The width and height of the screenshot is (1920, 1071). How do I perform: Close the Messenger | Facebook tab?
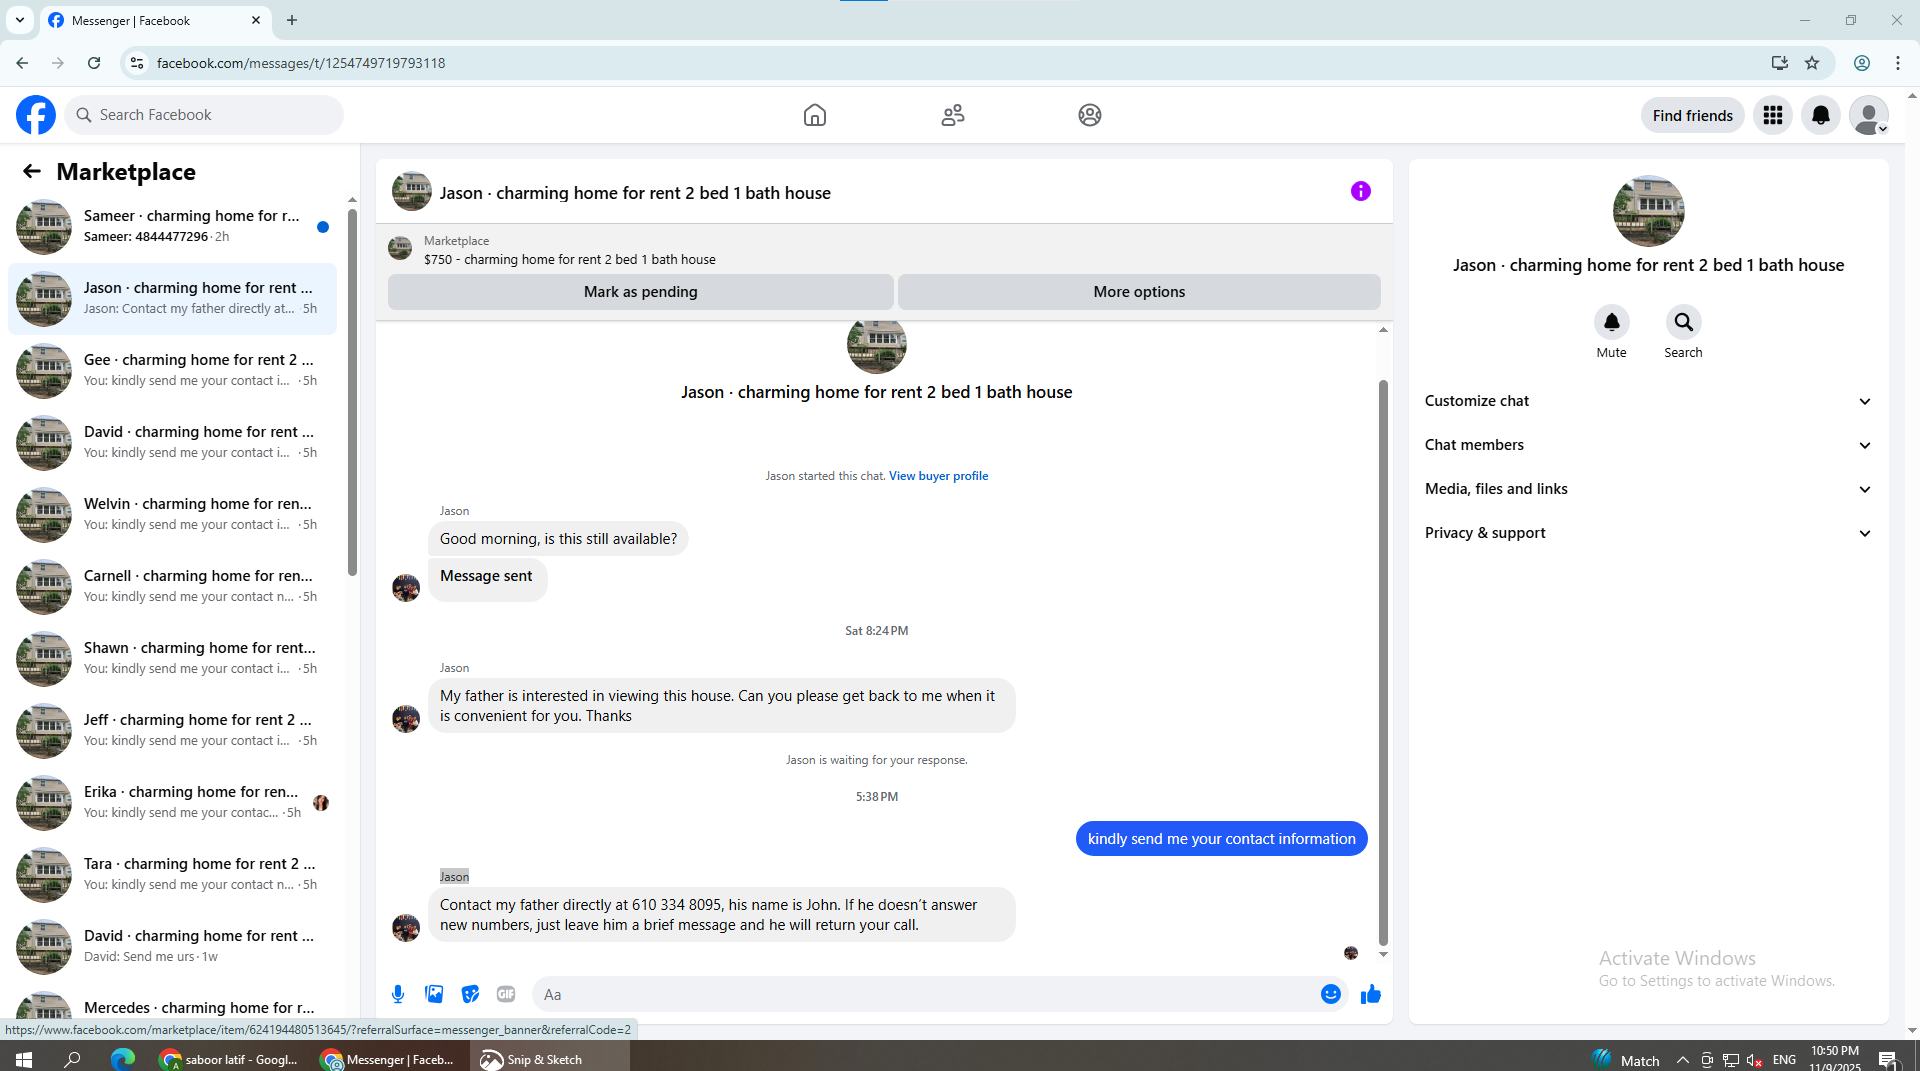[256, 20]
